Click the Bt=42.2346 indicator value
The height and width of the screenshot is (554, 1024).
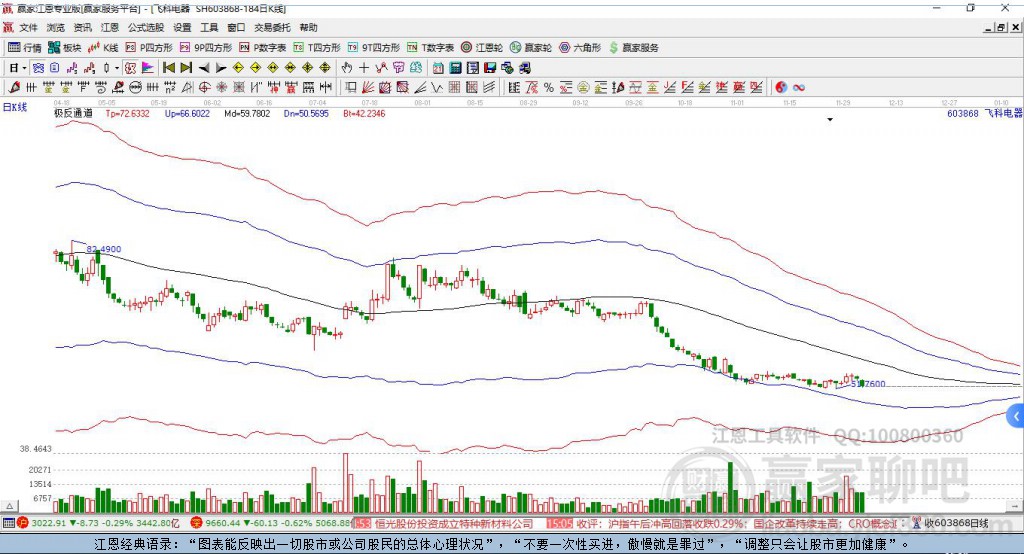tap(364, 113)
